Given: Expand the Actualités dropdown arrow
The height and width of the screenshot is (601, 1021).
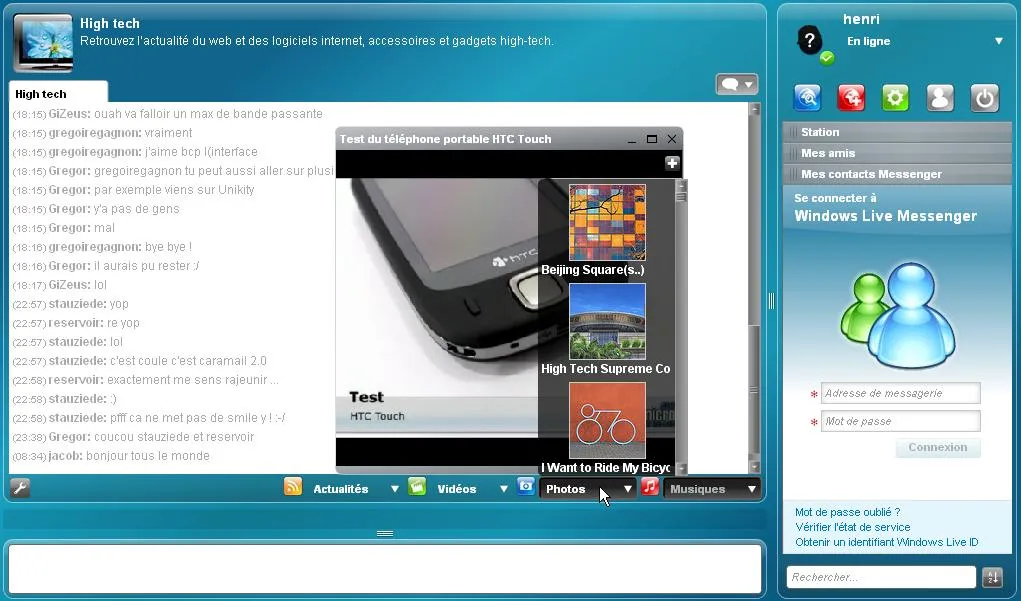Looking at the screenshot, I should pyautogui.click(x=395, y=489).
